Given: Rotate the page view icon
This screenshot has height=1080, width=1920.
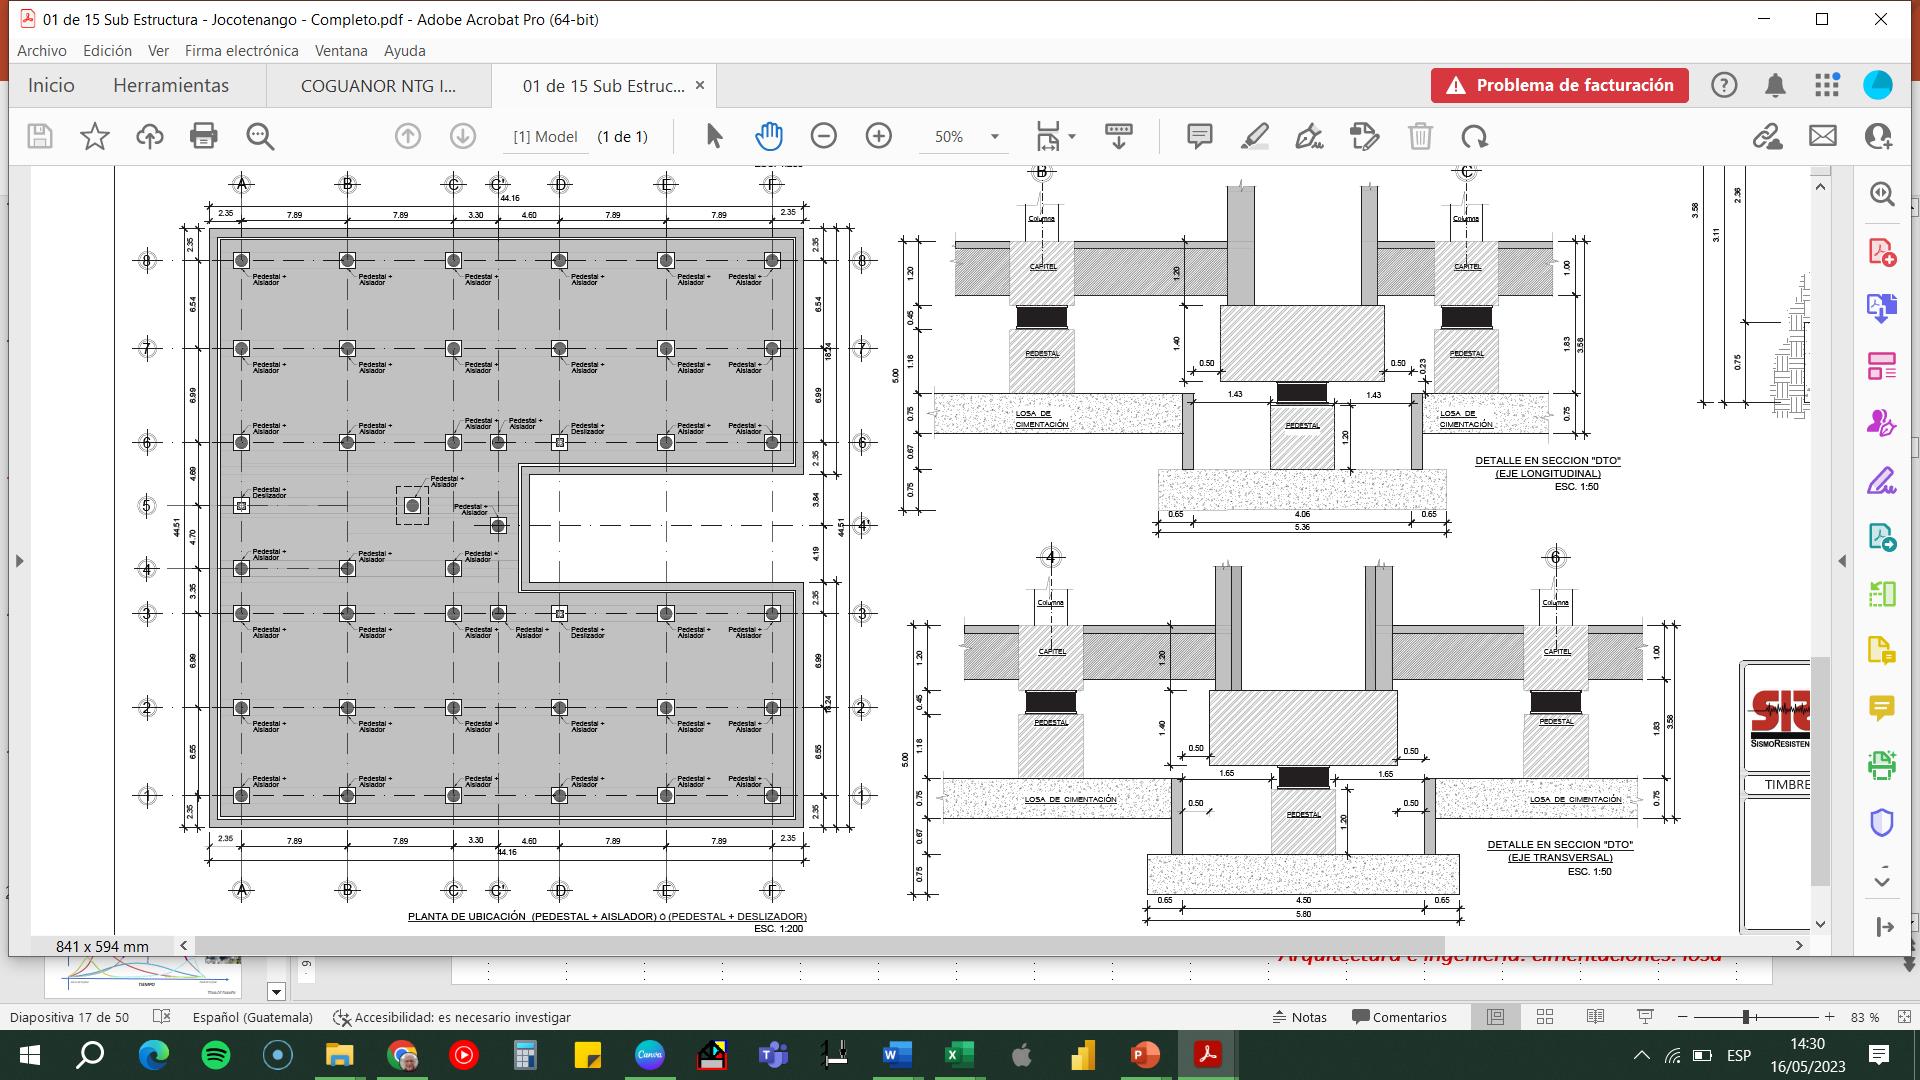Looking at the screenshot, I should tap(1474, 136).
